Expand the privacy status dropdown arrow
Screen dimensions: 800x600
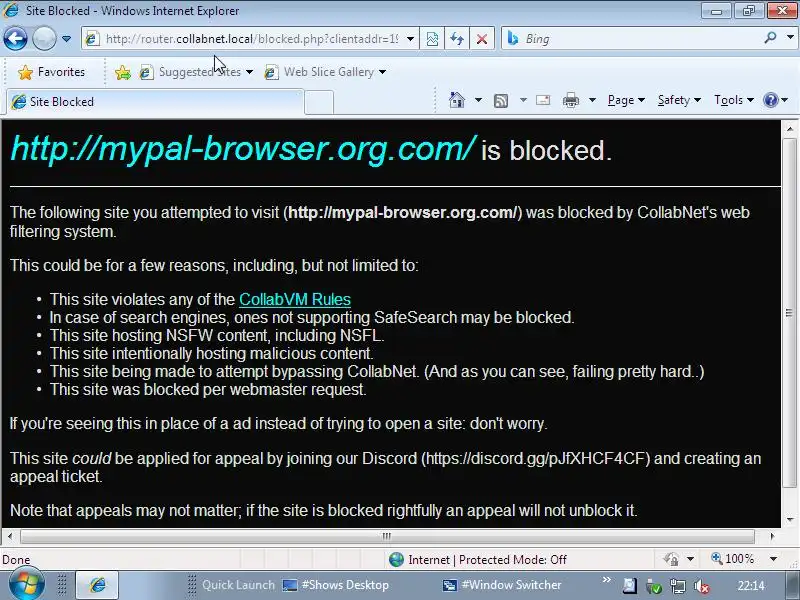point(690,559)
